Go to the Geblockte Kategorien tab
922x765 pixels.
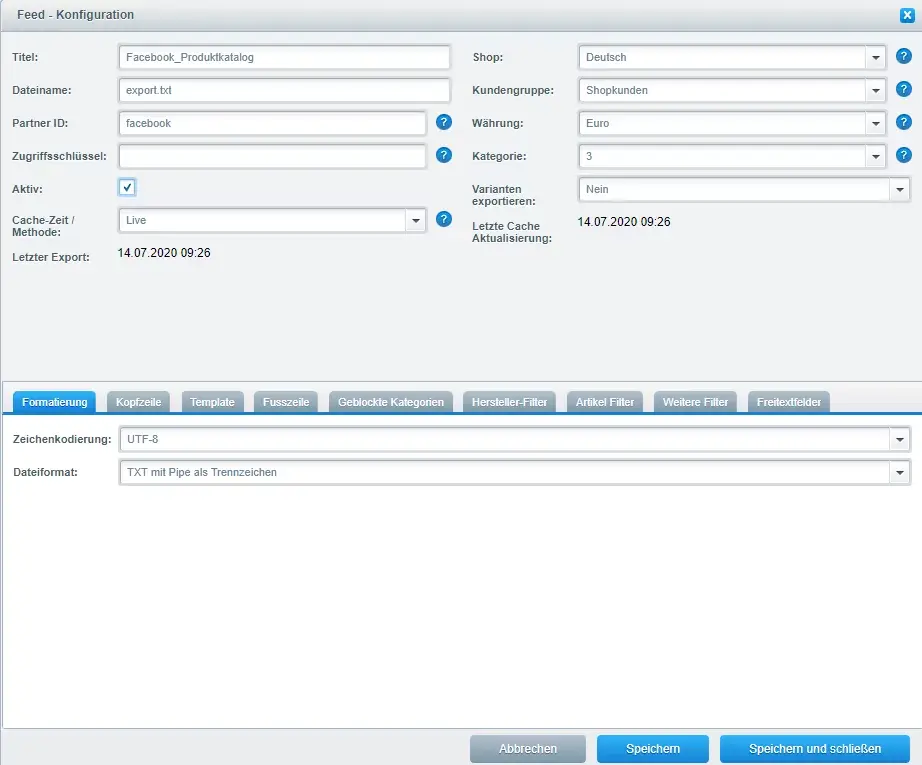[391, 402]
